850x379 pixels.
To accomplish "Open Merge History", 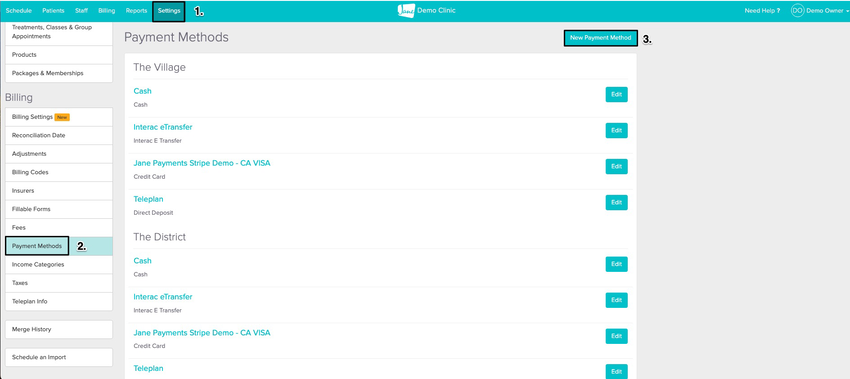I will click(59, 329).
